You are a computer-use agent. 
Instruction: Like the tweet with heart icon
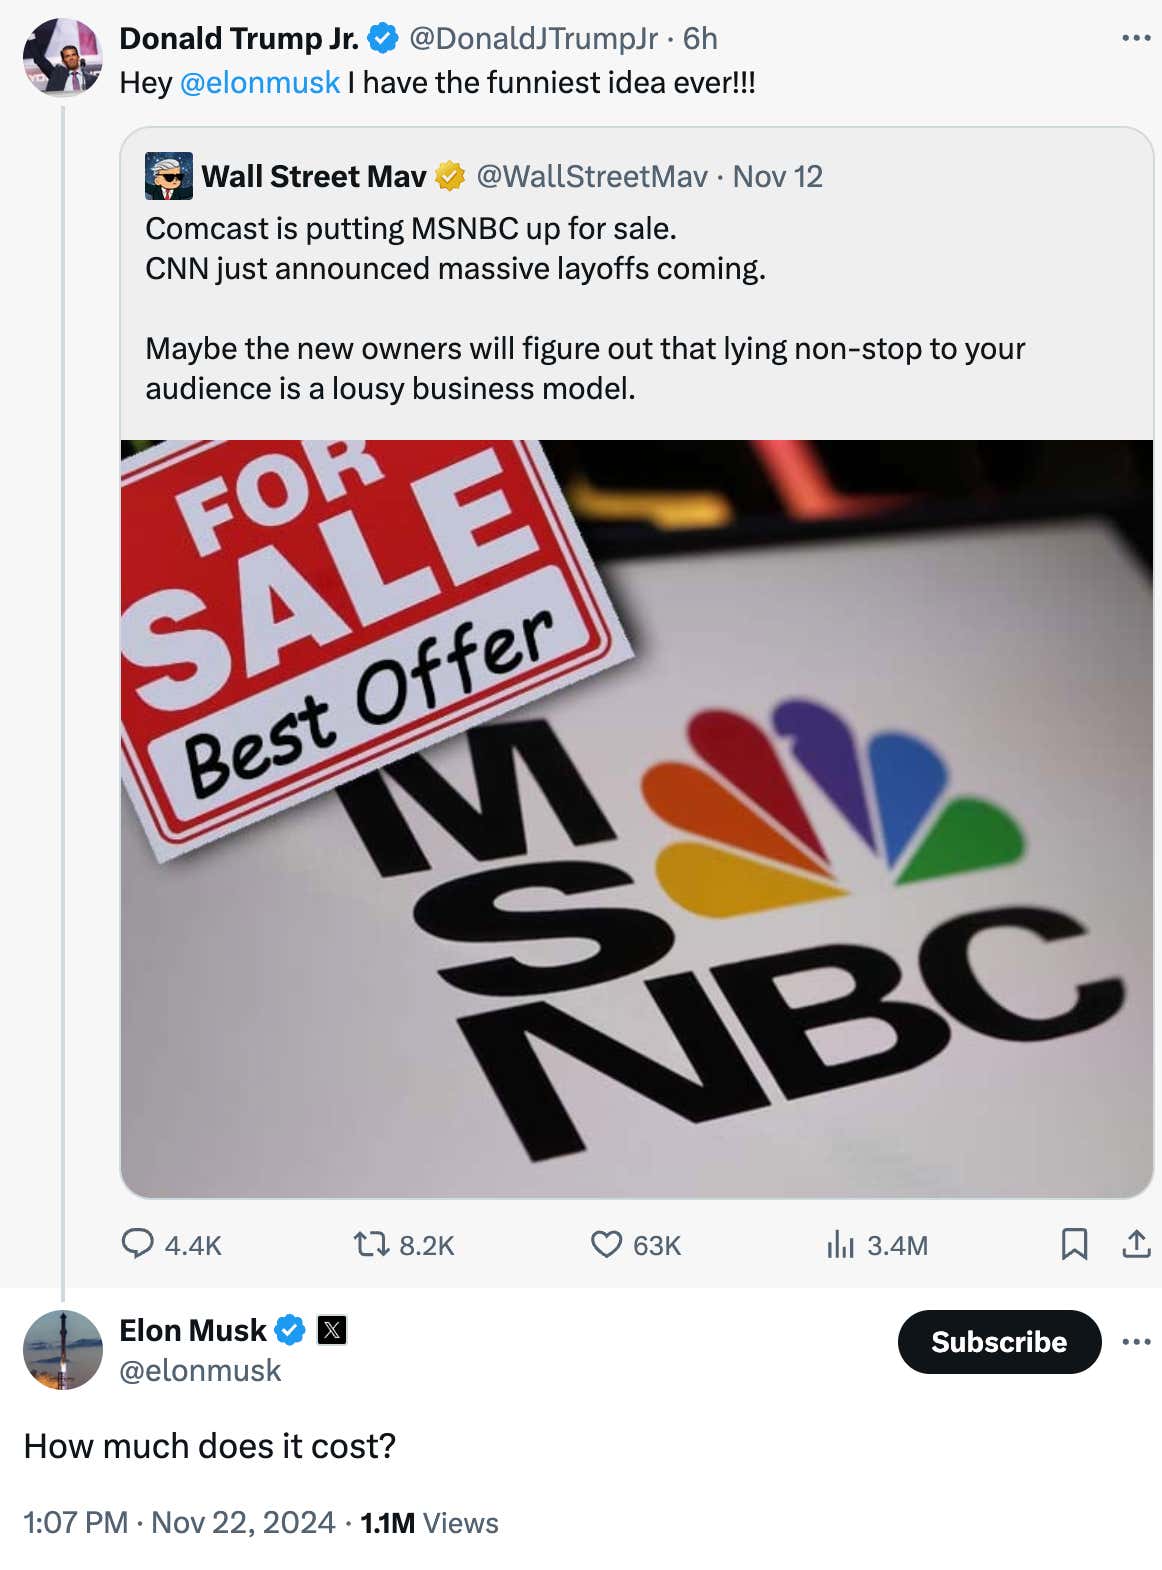(606, 1244)
